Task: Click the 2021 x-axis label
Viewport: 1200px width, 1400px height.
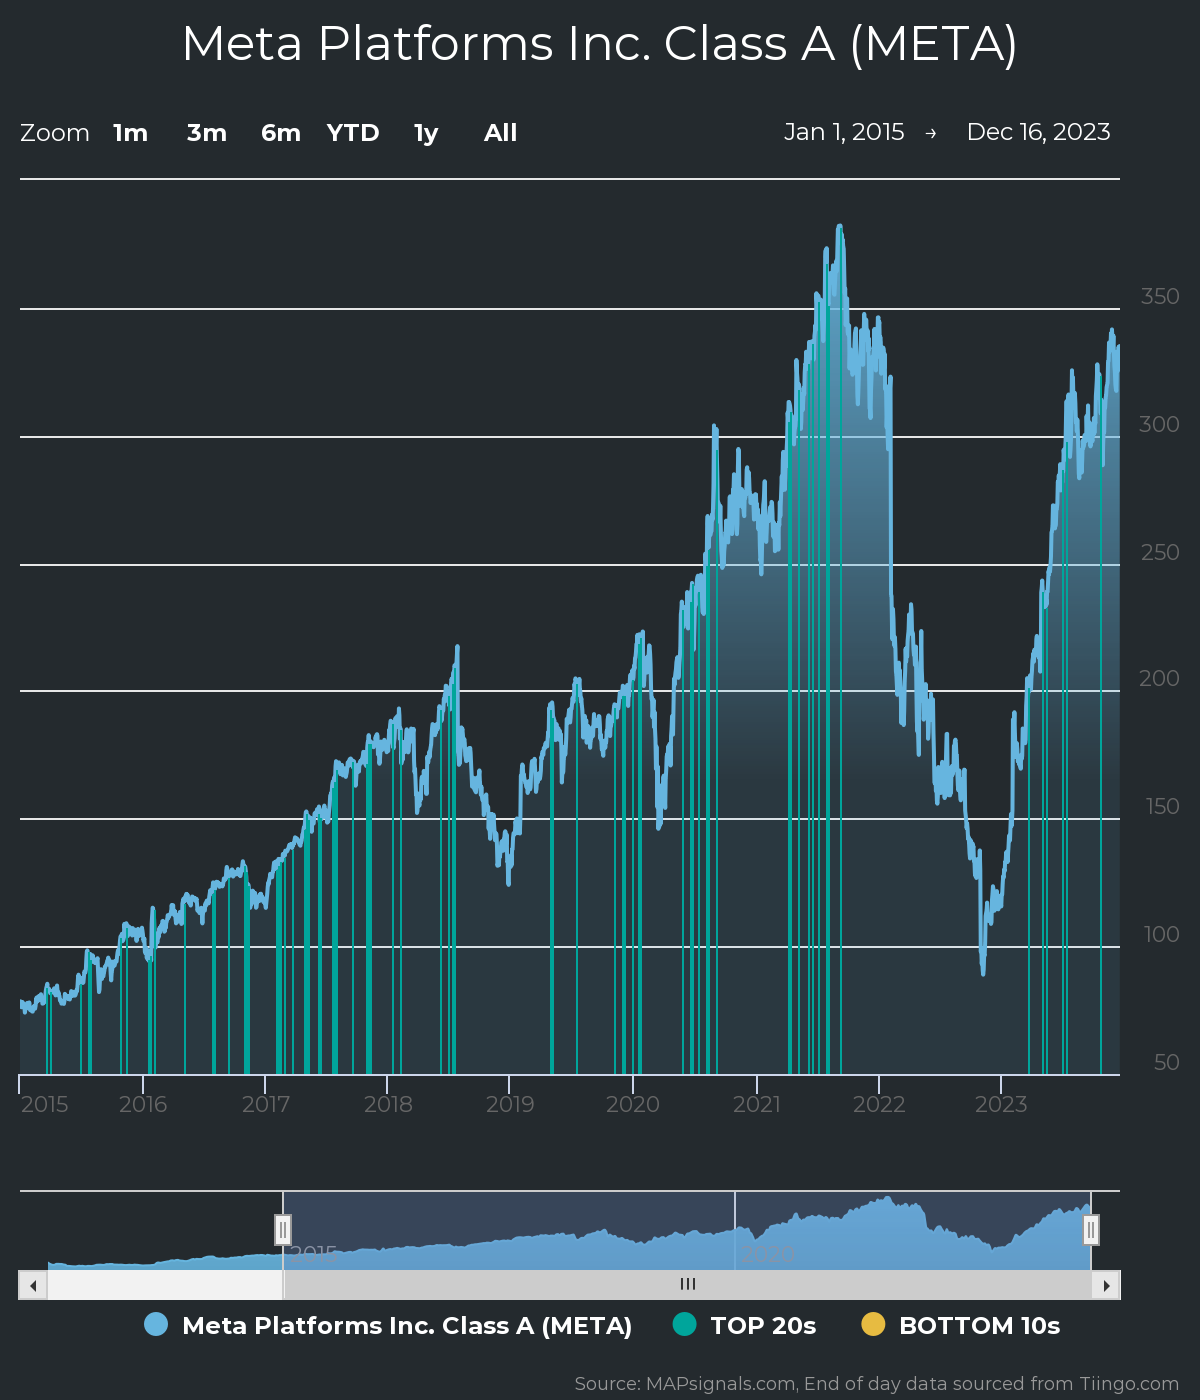Action: tap(757, 1104)
